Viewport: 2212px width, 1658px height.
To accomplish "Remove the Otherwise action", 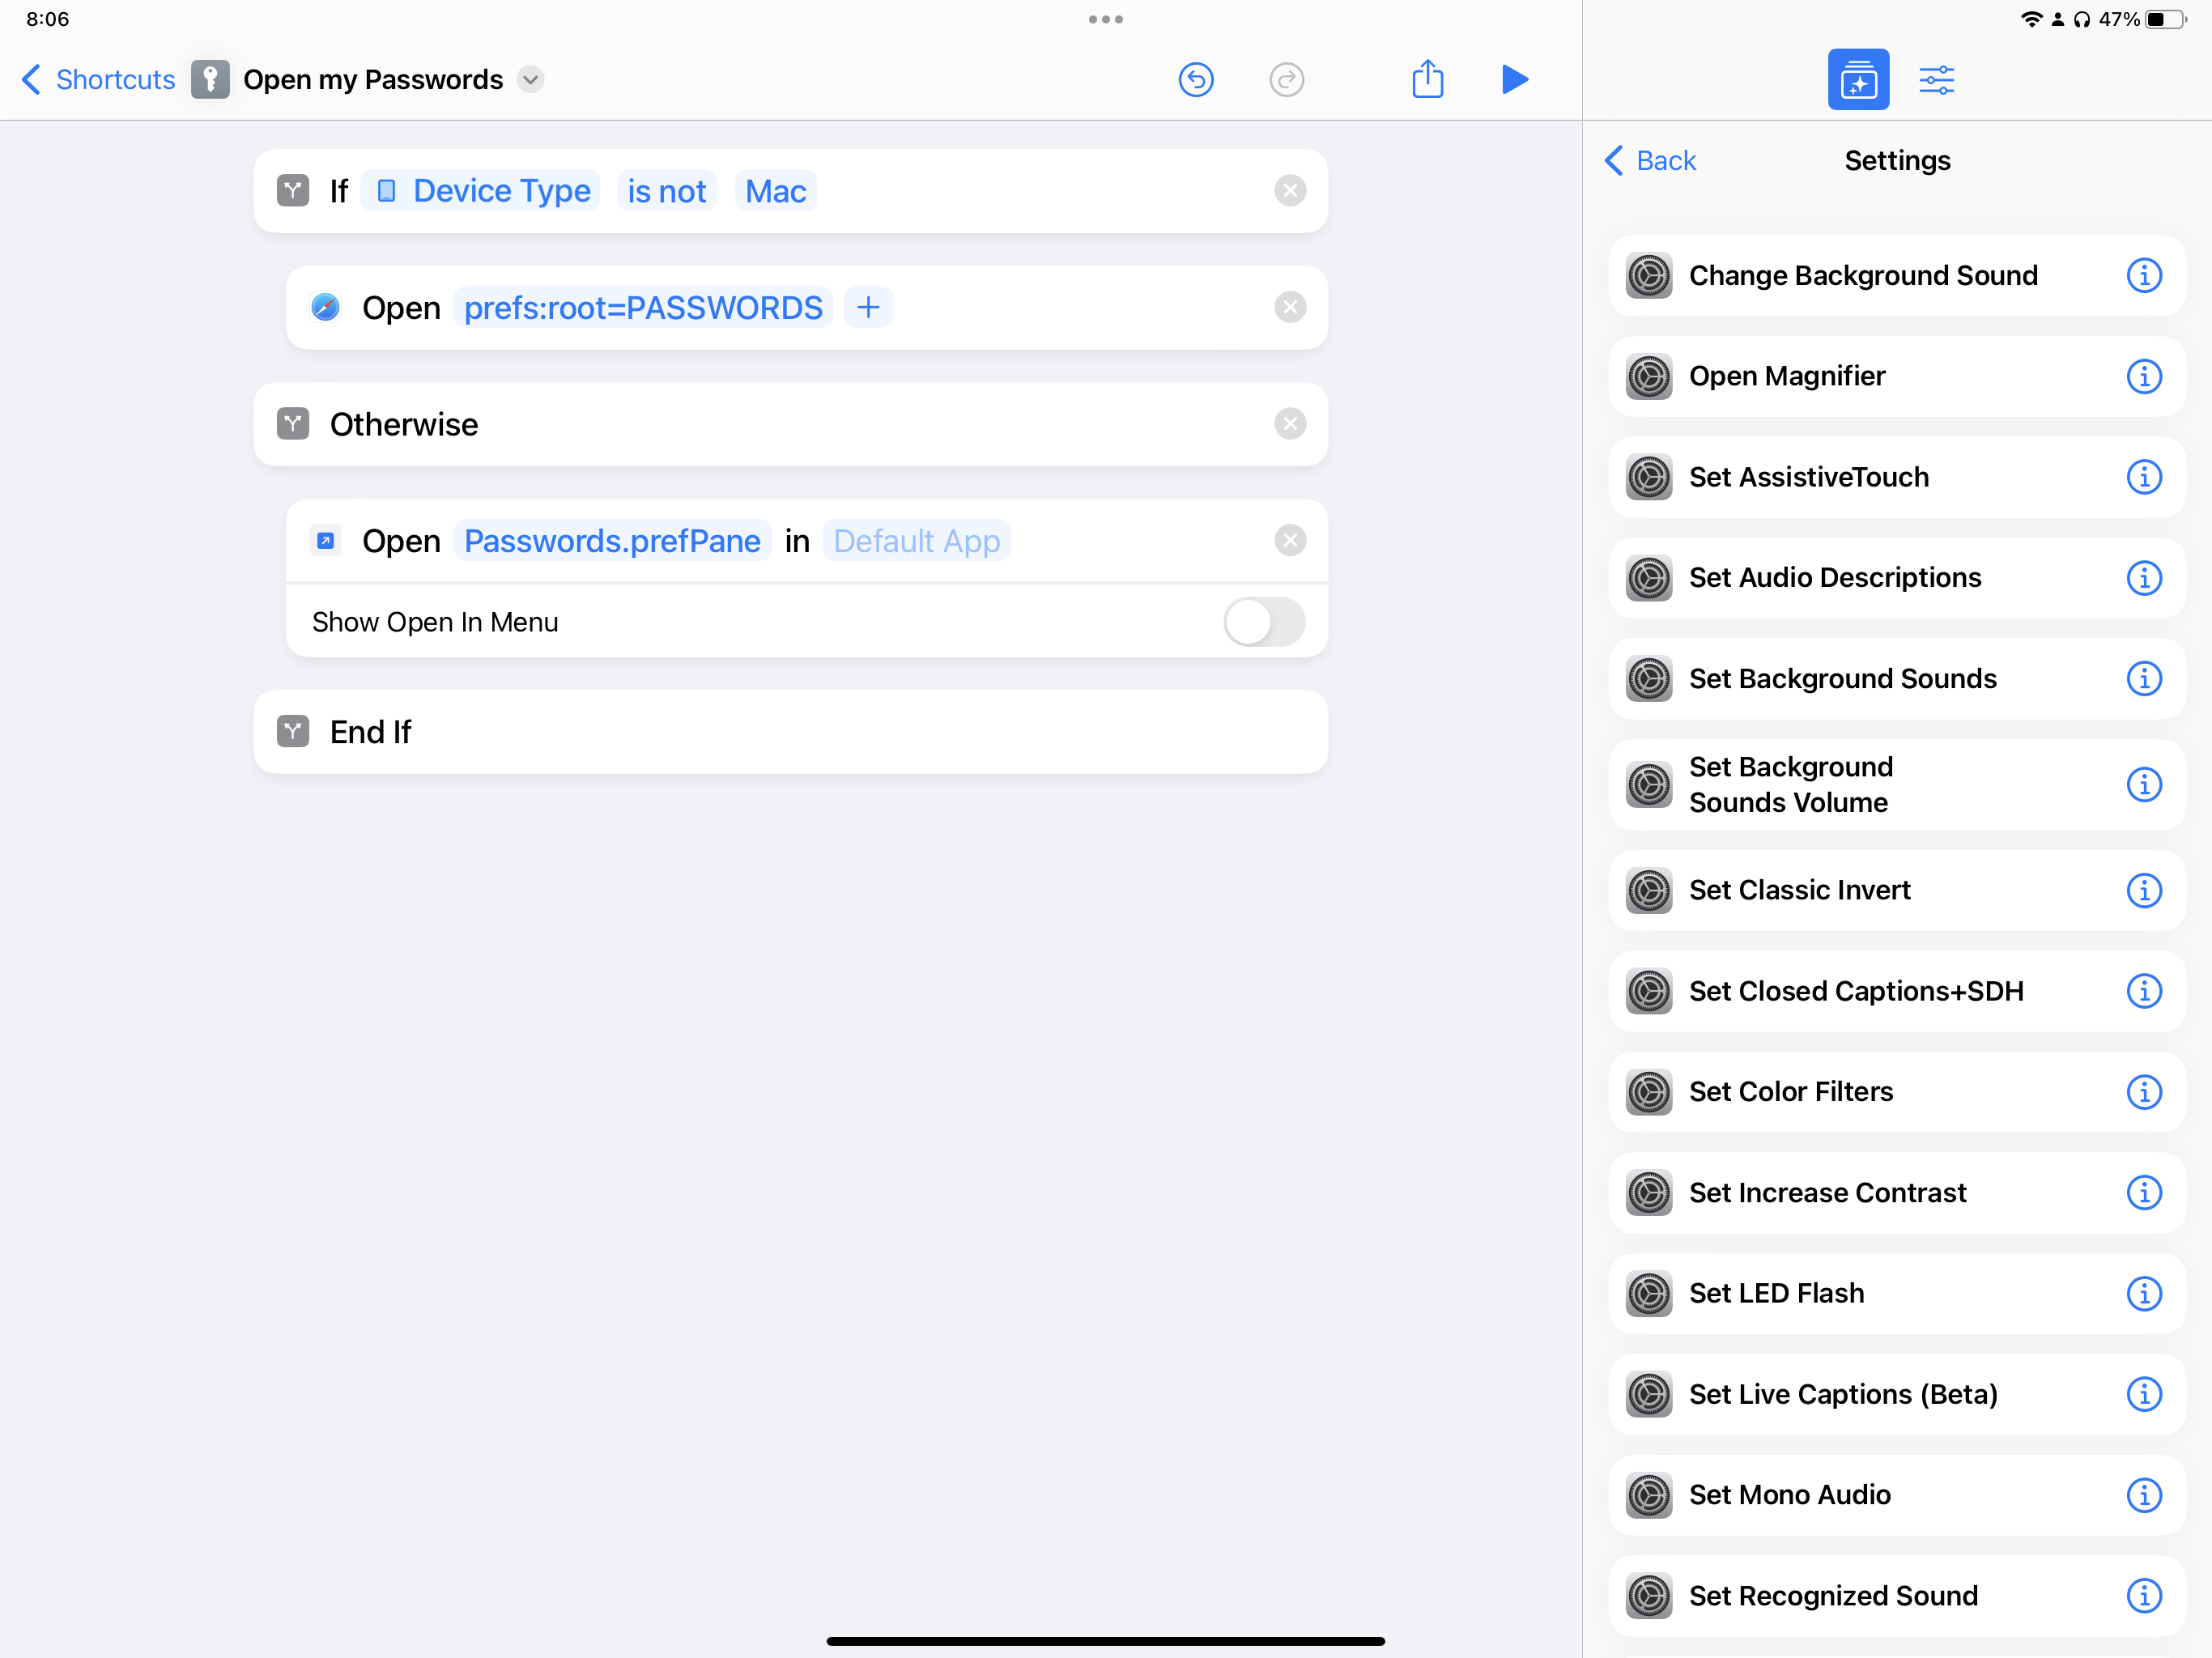I will tap(1290, 424).
